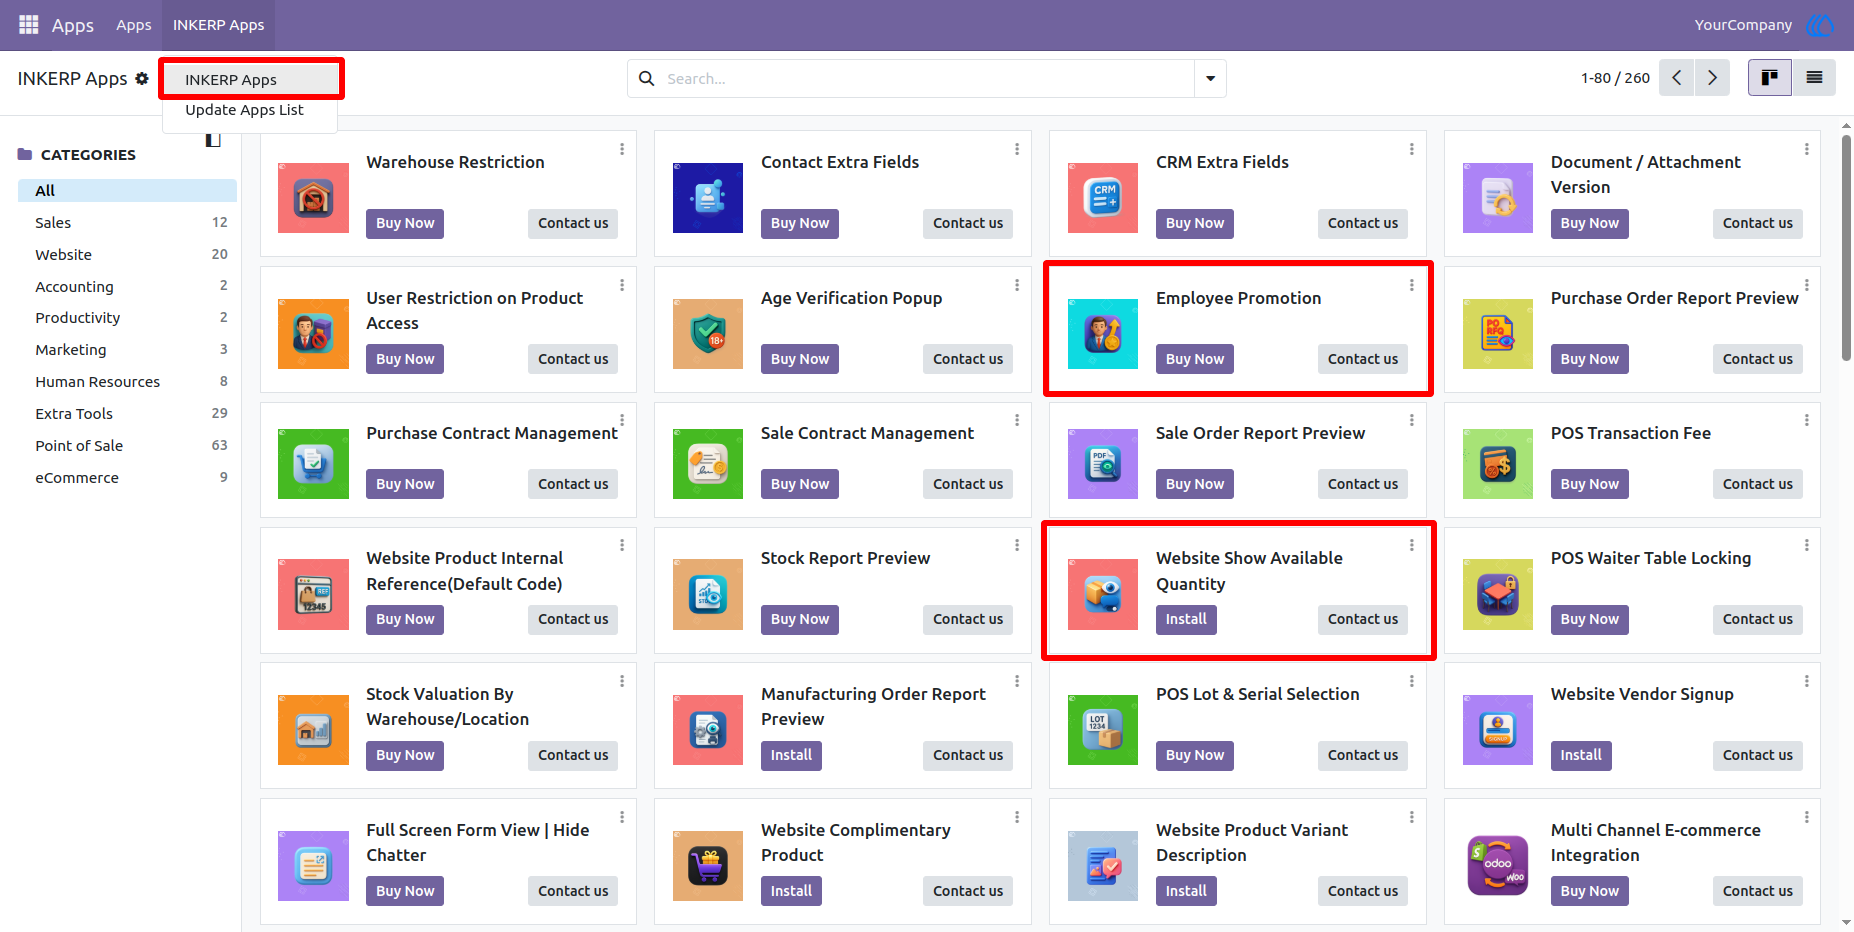Viewport: 1854px width, 932px height.
Task: Click Sale Contract Management app icon
Action: tap(708, 464)
